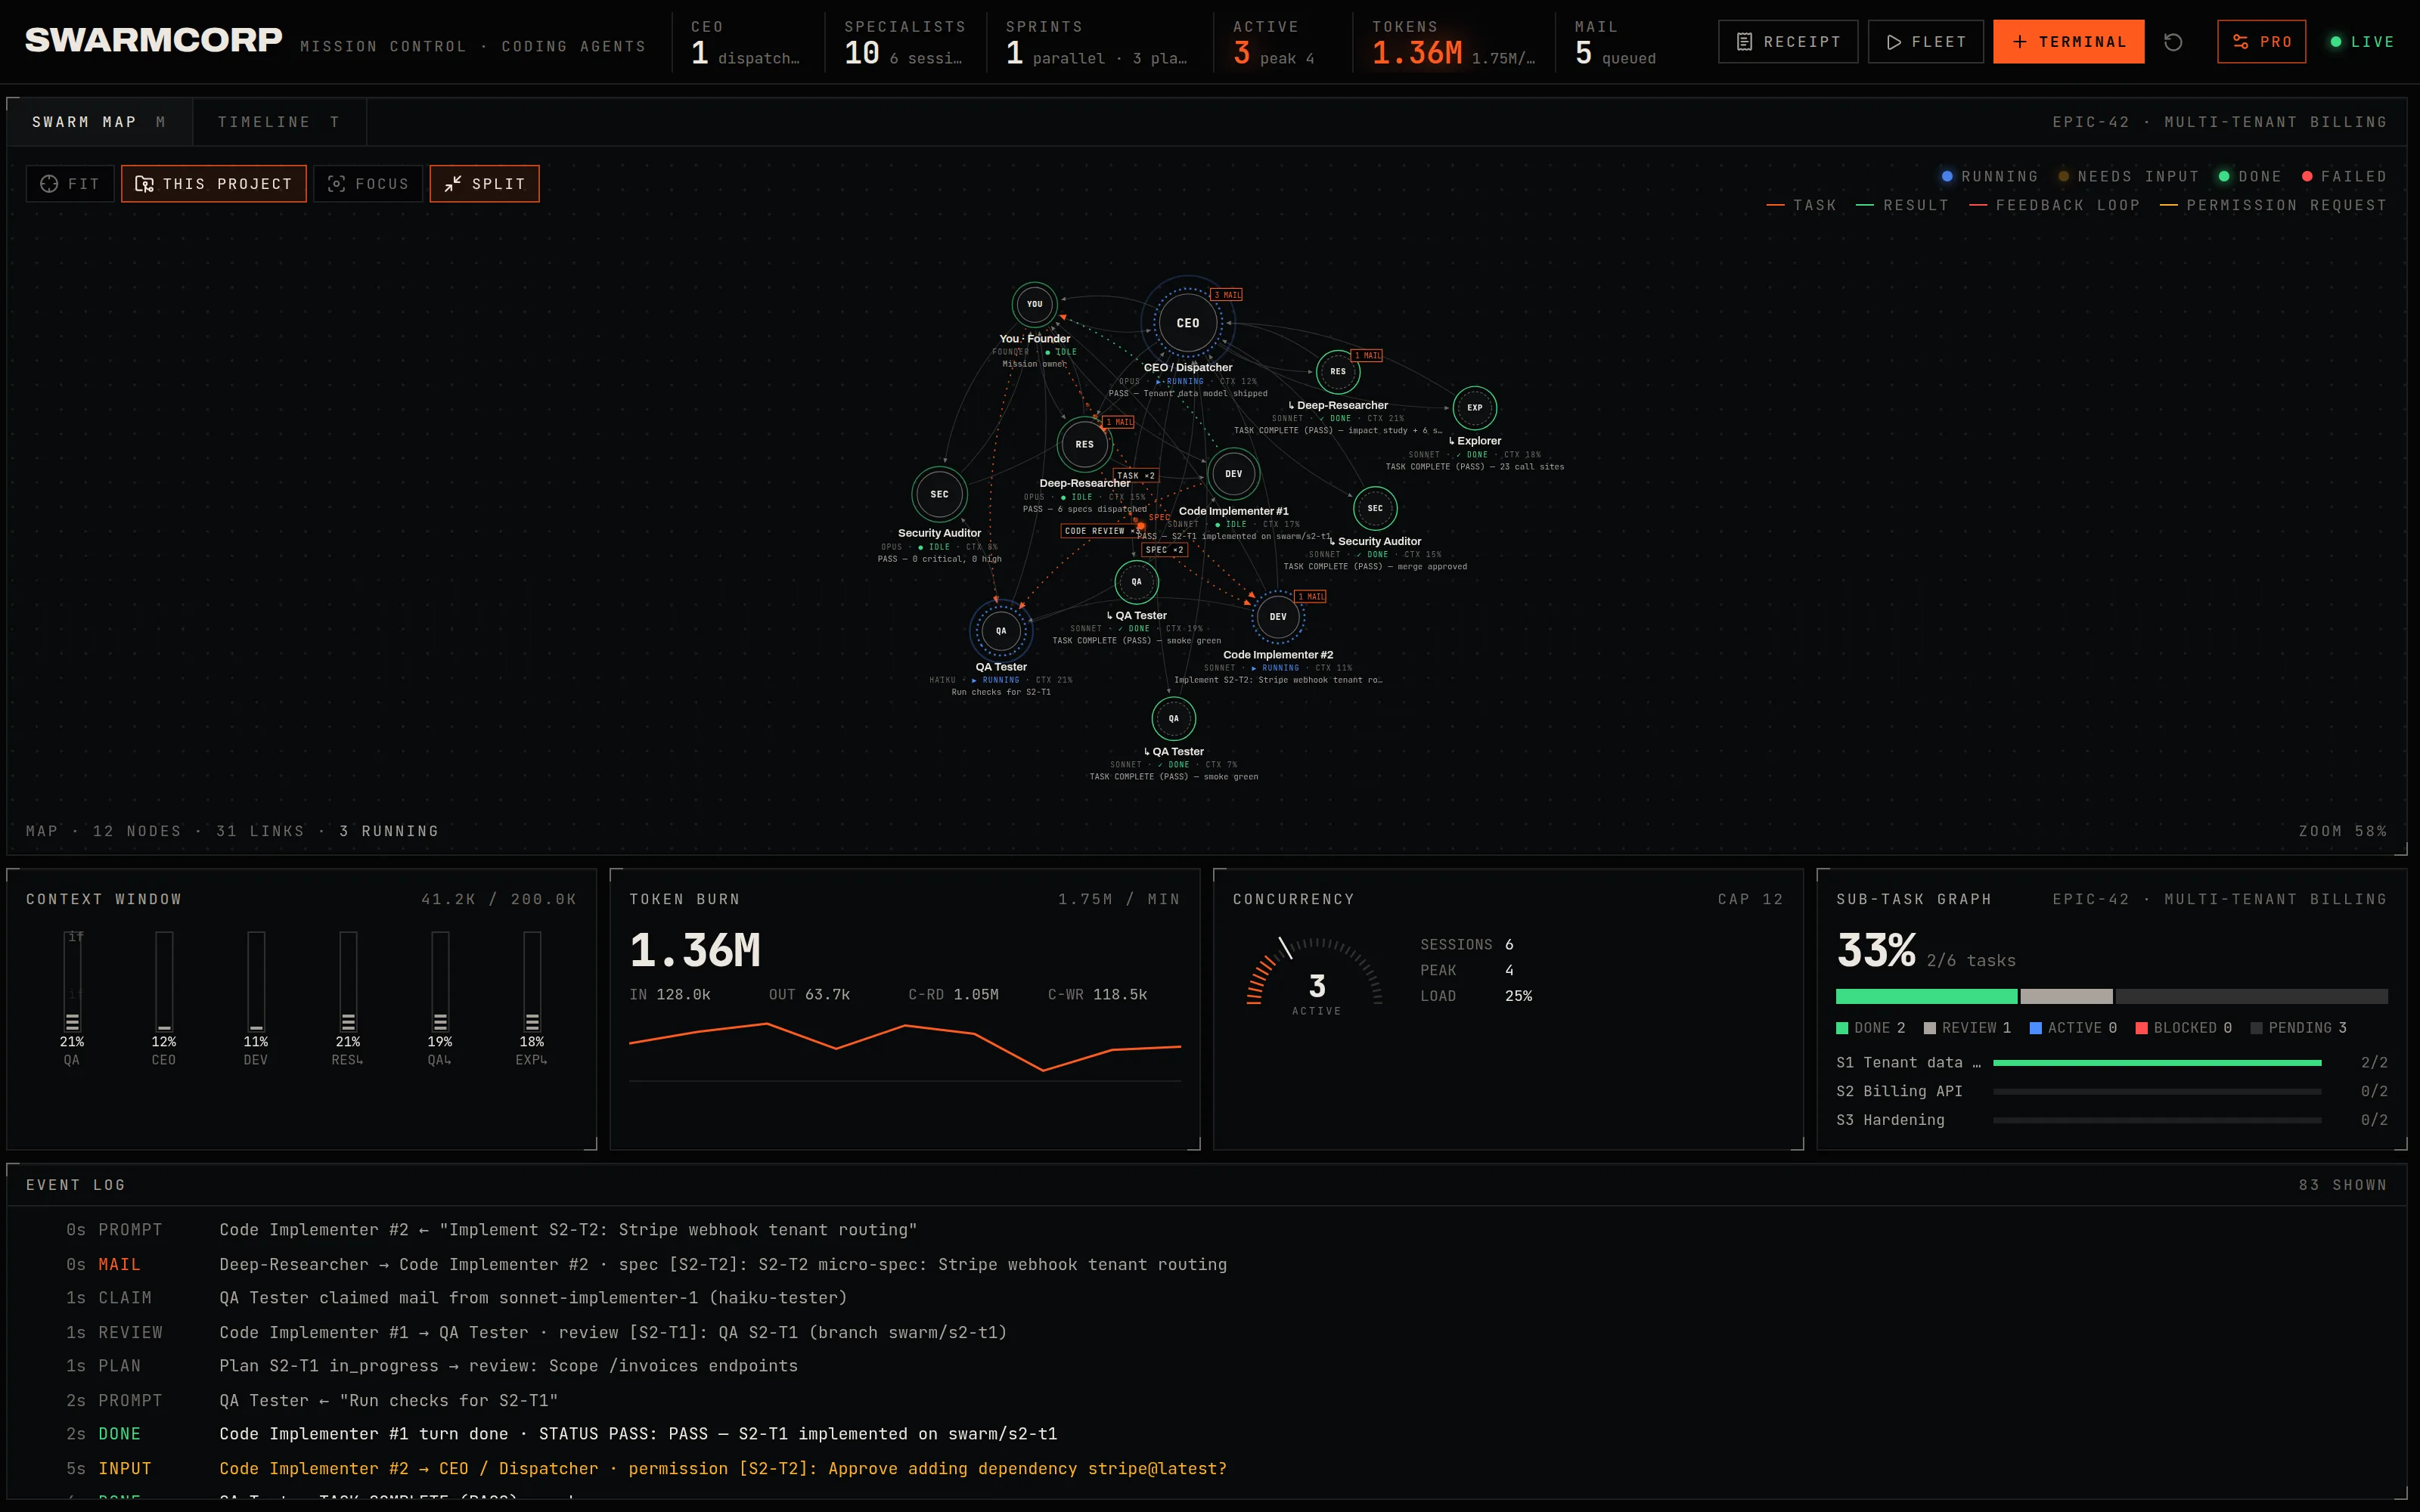This screenshot has height=1512, width=2420.
Task: Click the CEO 12% context window bar
Action: [x=164, y=982]
